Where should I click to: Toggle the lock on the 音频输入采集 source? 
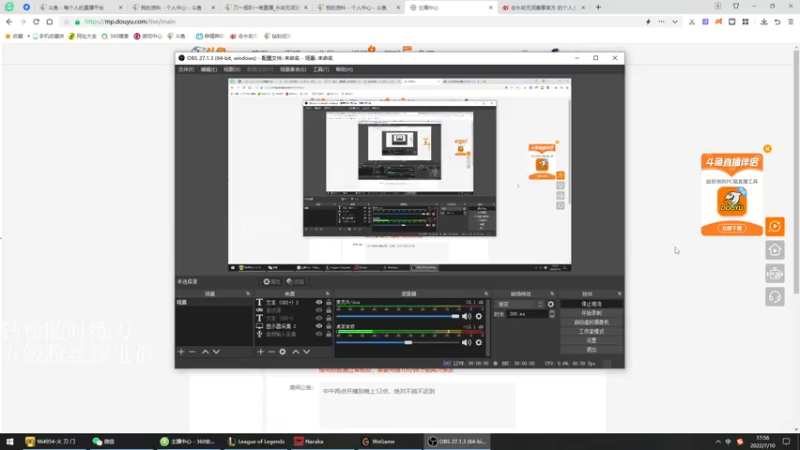coord(329,334)
